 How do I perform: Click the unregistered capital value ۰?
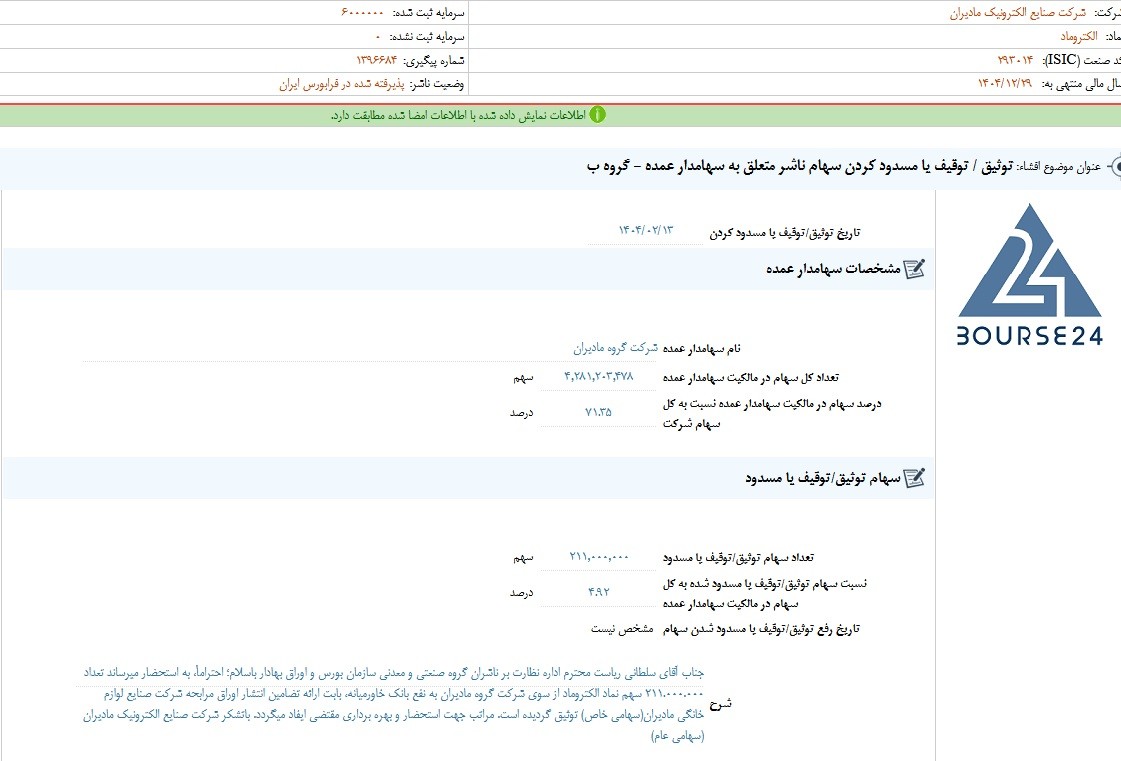click(378, 36)
